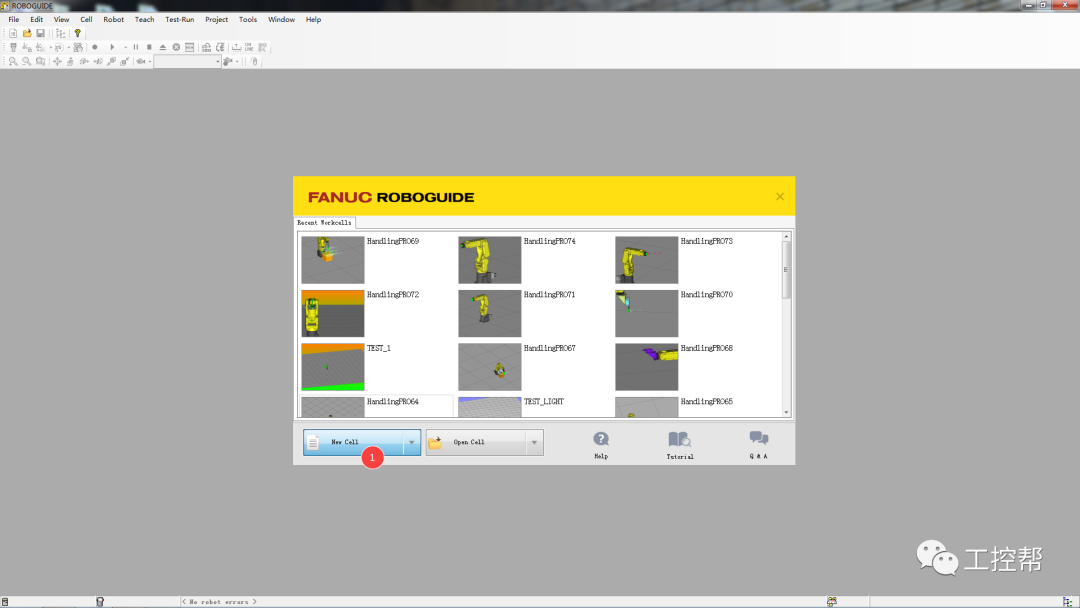Open the Cell menu
Viewport: 1080px width, 608px height.
tap(86, 19)
